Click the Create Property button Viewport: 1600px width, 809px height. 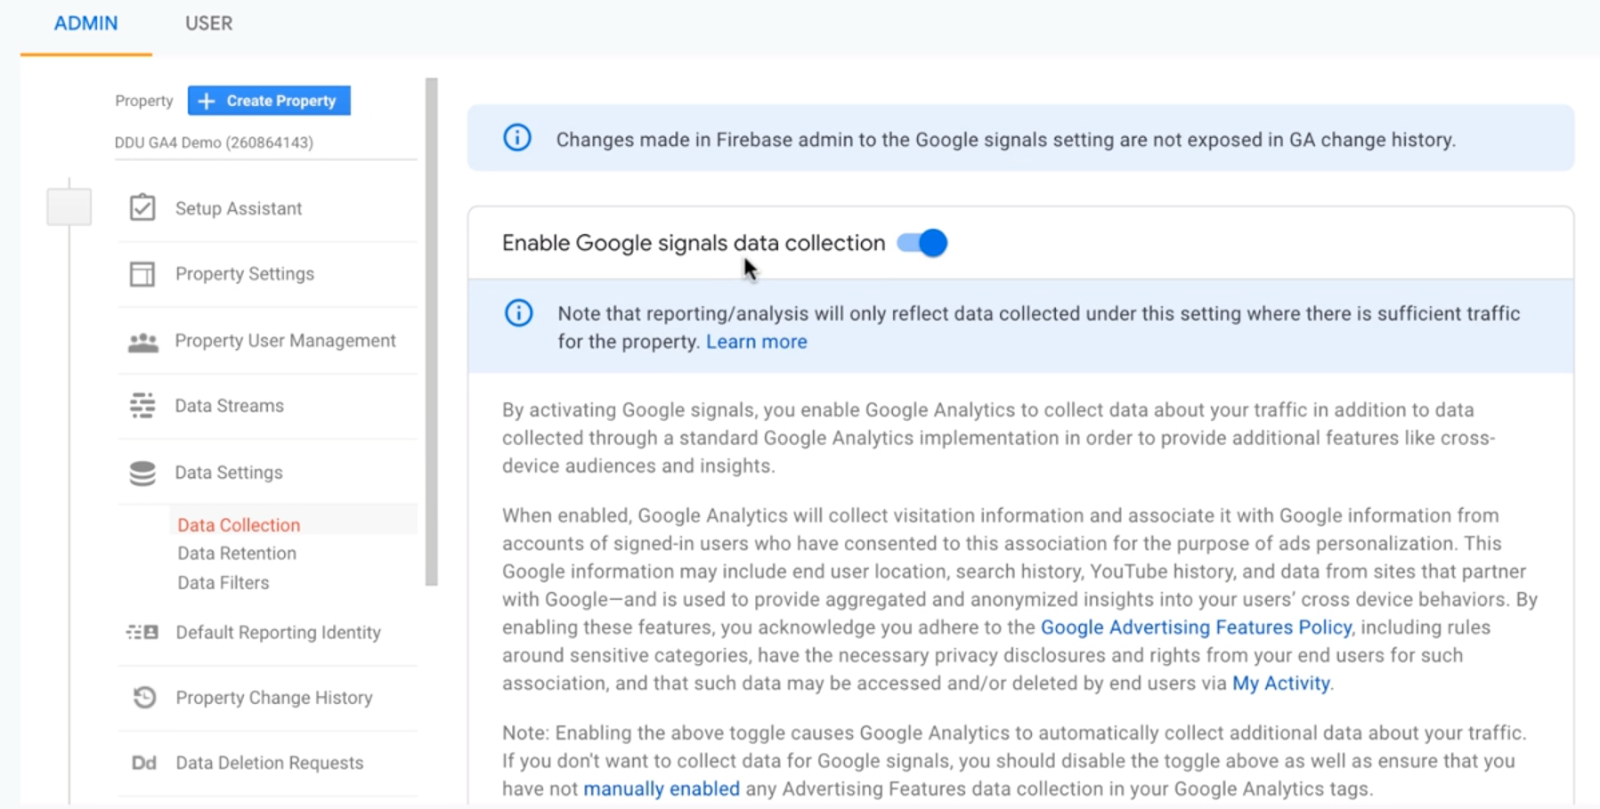(269, 101)
